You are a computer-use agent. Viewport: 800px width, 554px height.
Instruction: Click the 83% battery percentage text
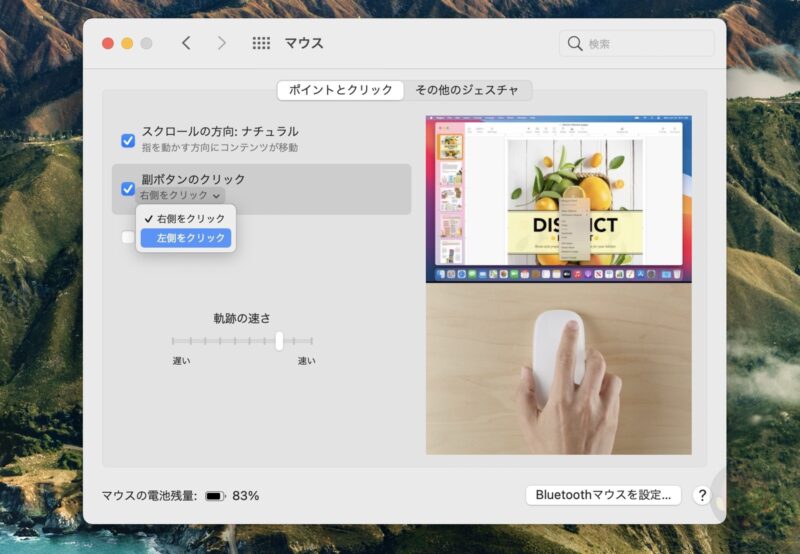pyautogui.click(x=245, y=496)
